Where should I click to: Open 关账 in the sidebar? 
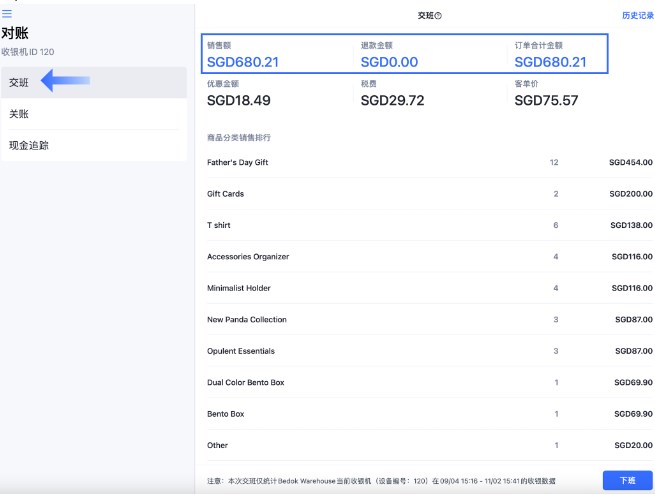click(x=19, y=114)
